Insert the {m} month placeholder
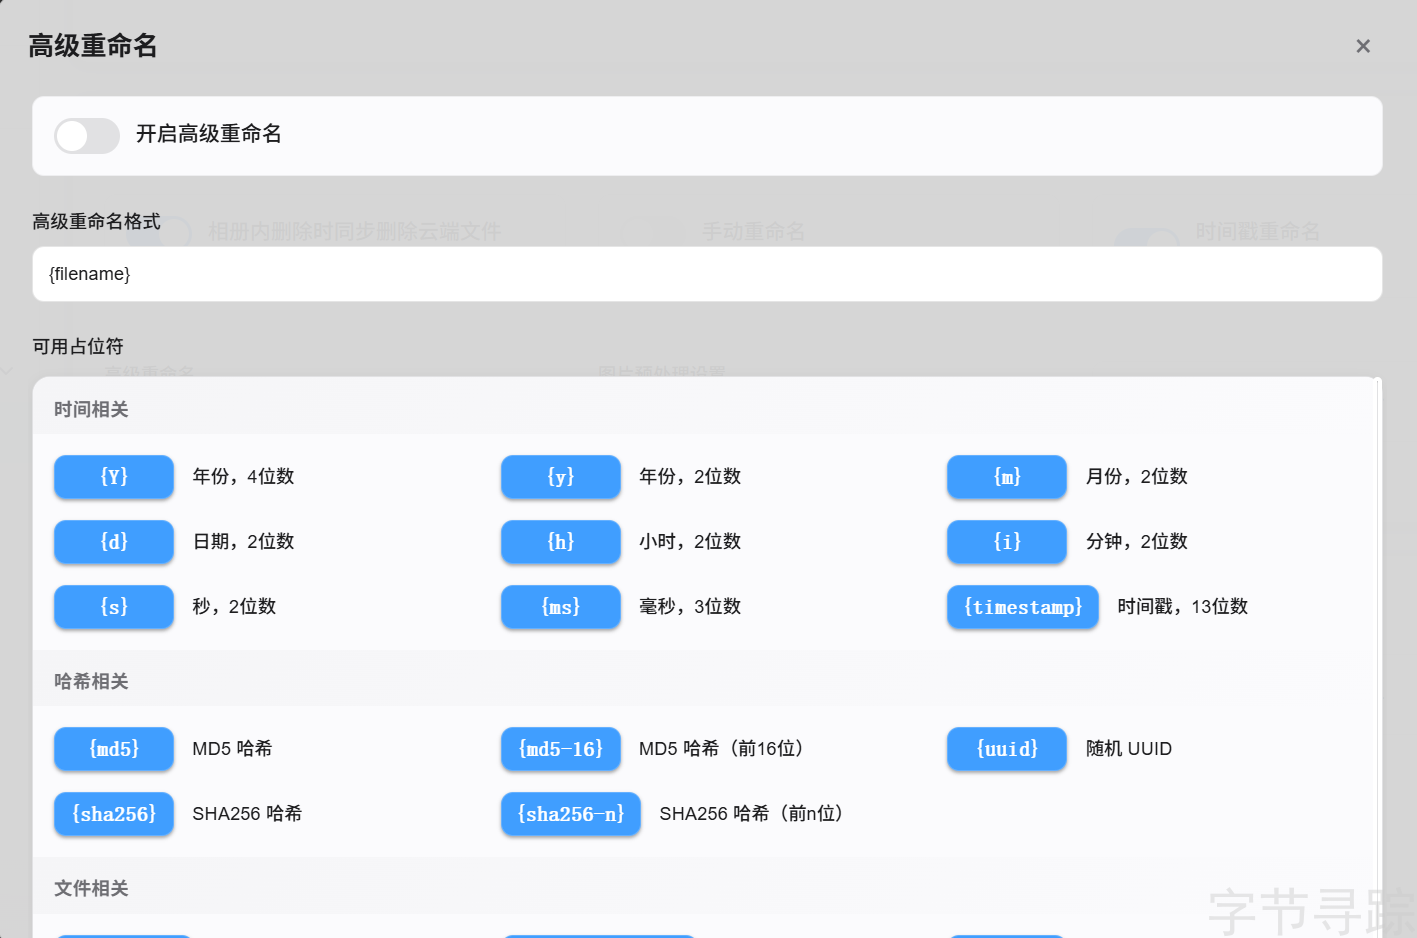The height and width of the screenshot is (938, 1417). pos(1007,477)
